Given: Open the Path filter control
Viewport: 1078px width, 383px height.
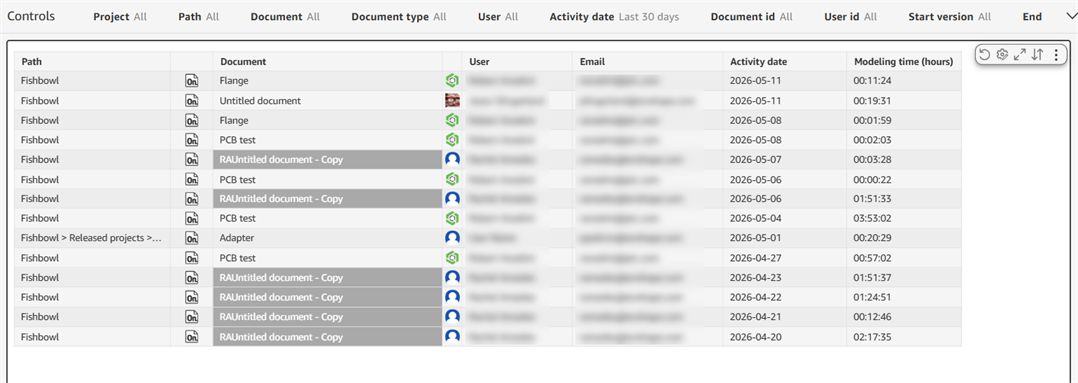Looking at the screenshot, I should (x=198, y=17).
